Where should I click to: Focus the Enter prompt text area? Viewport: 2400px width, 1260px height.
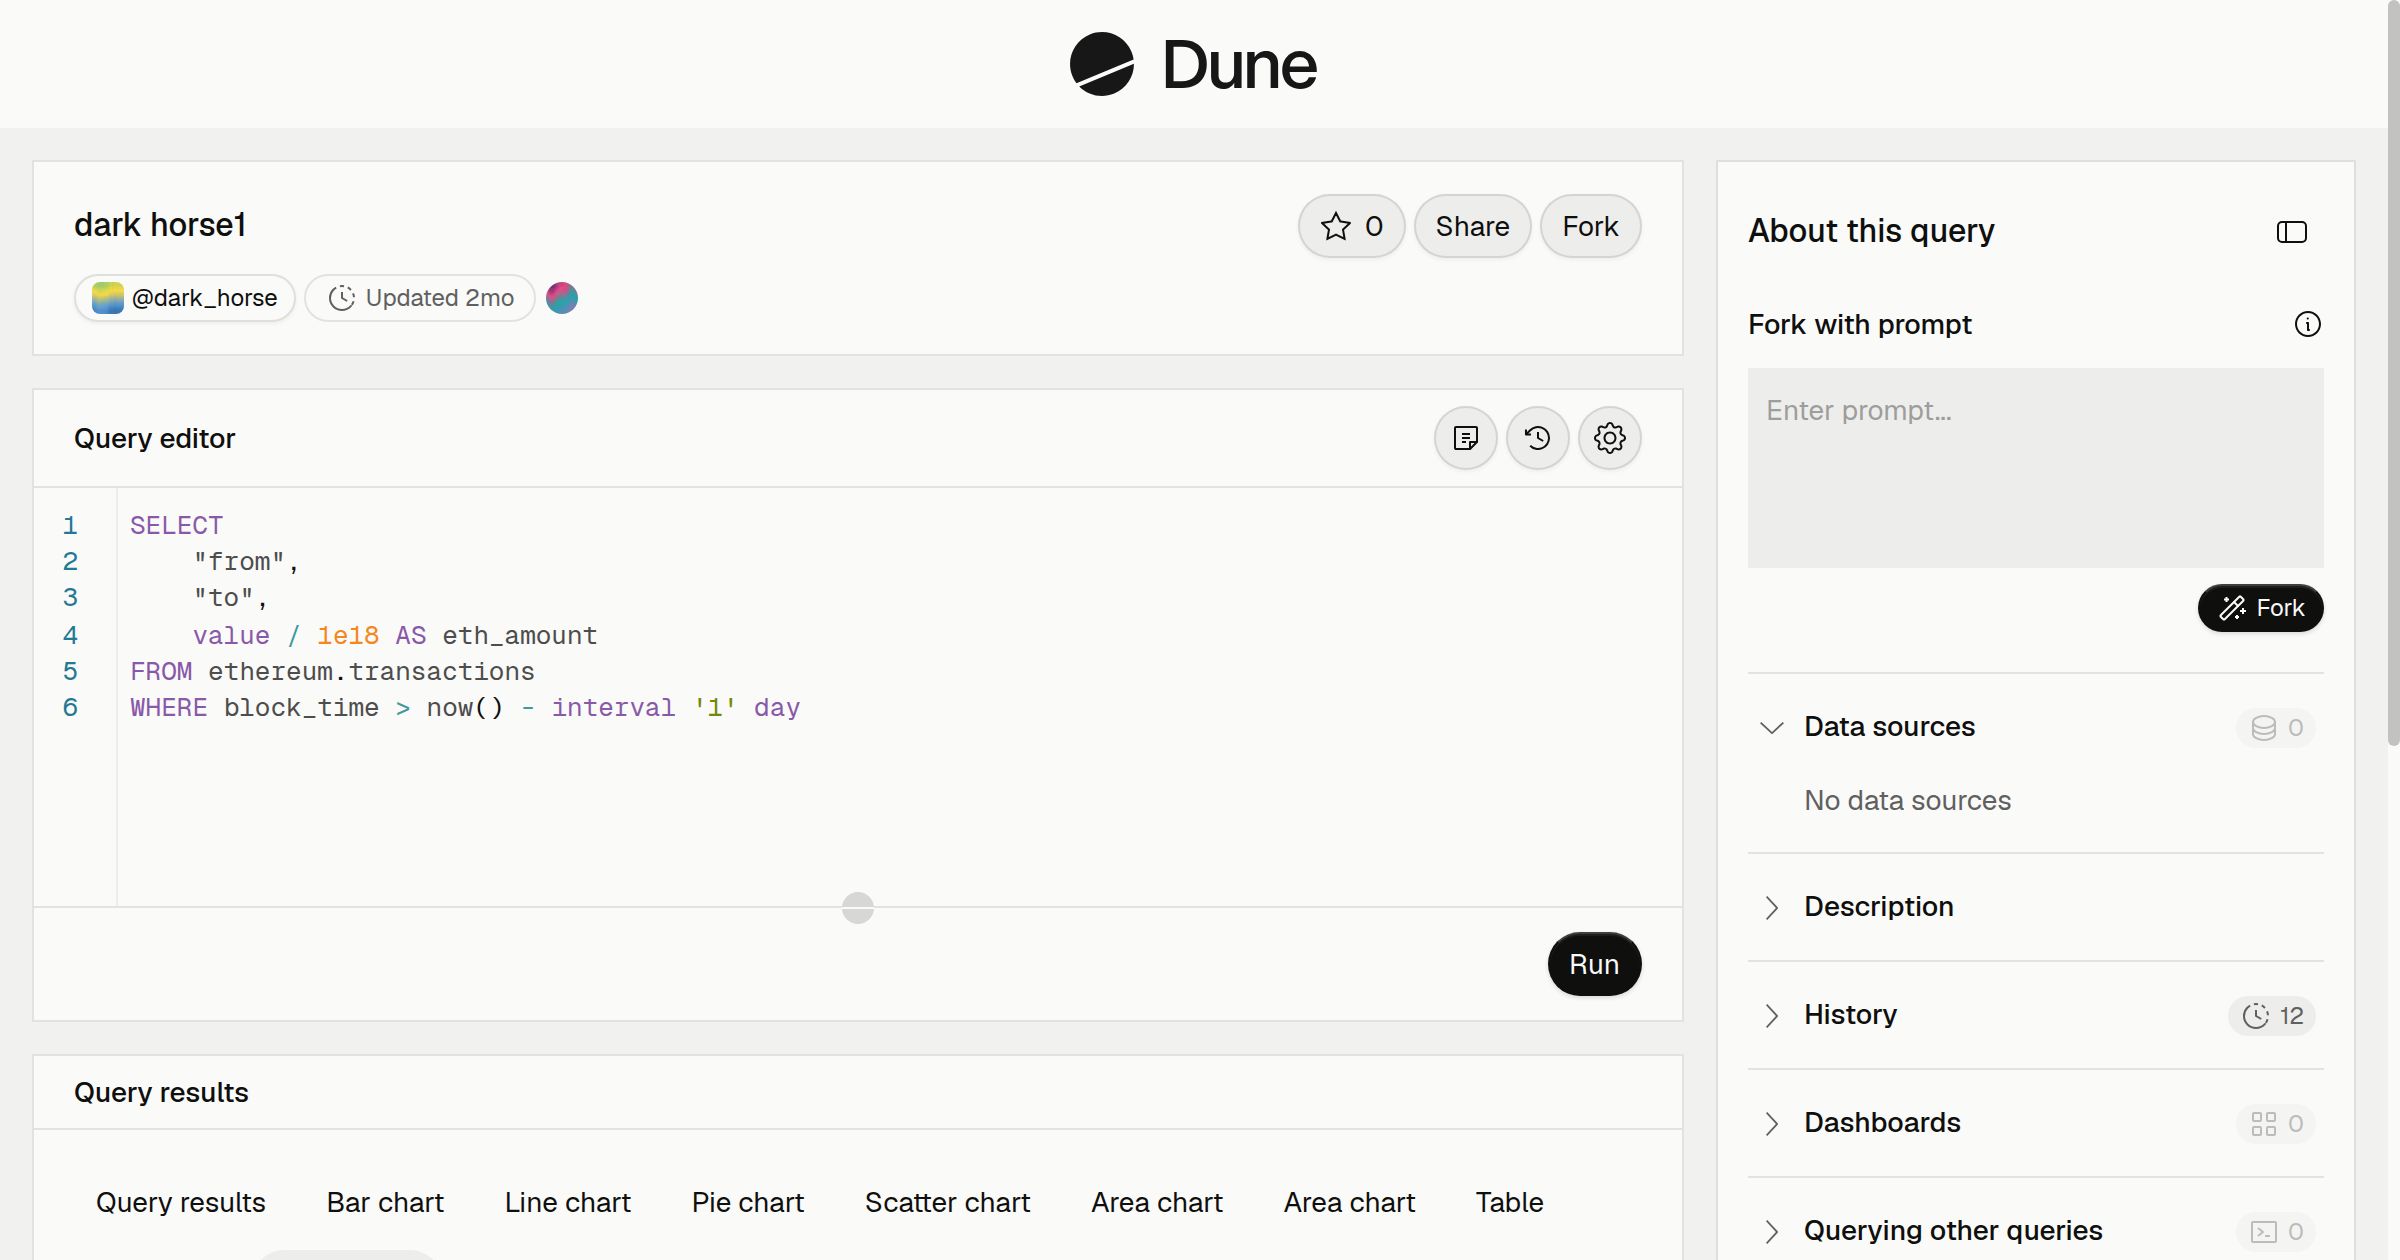[x=2035, y=467]
